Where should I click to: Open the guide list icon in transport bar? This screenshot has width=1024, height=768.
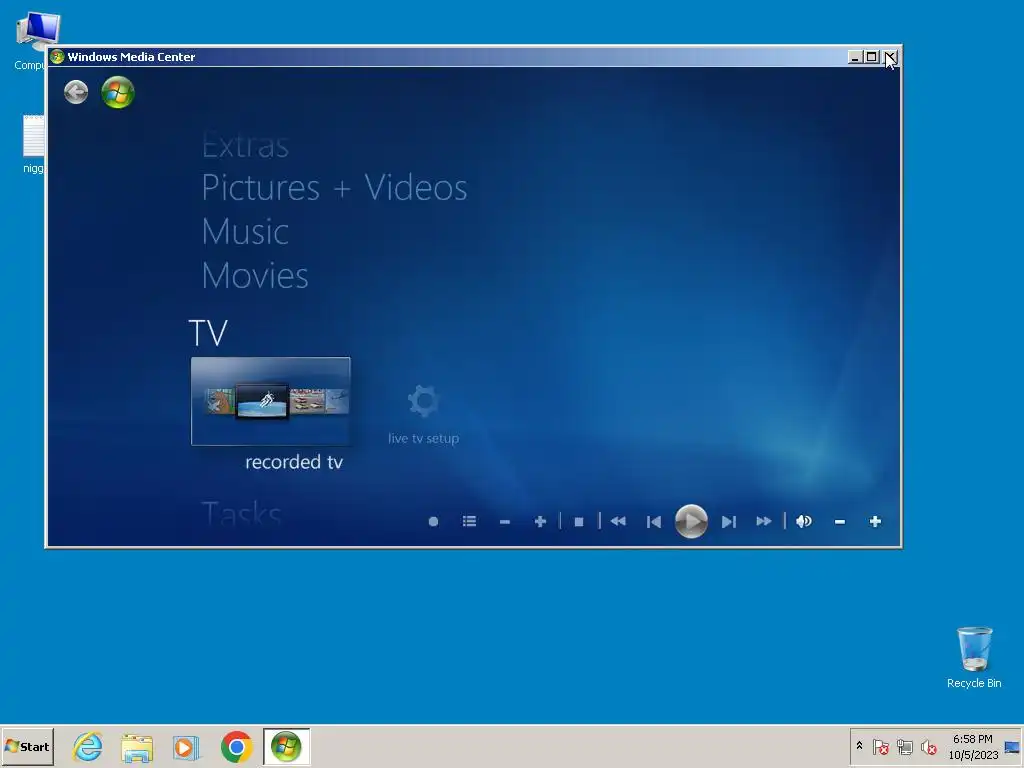(x=469, y=521)
